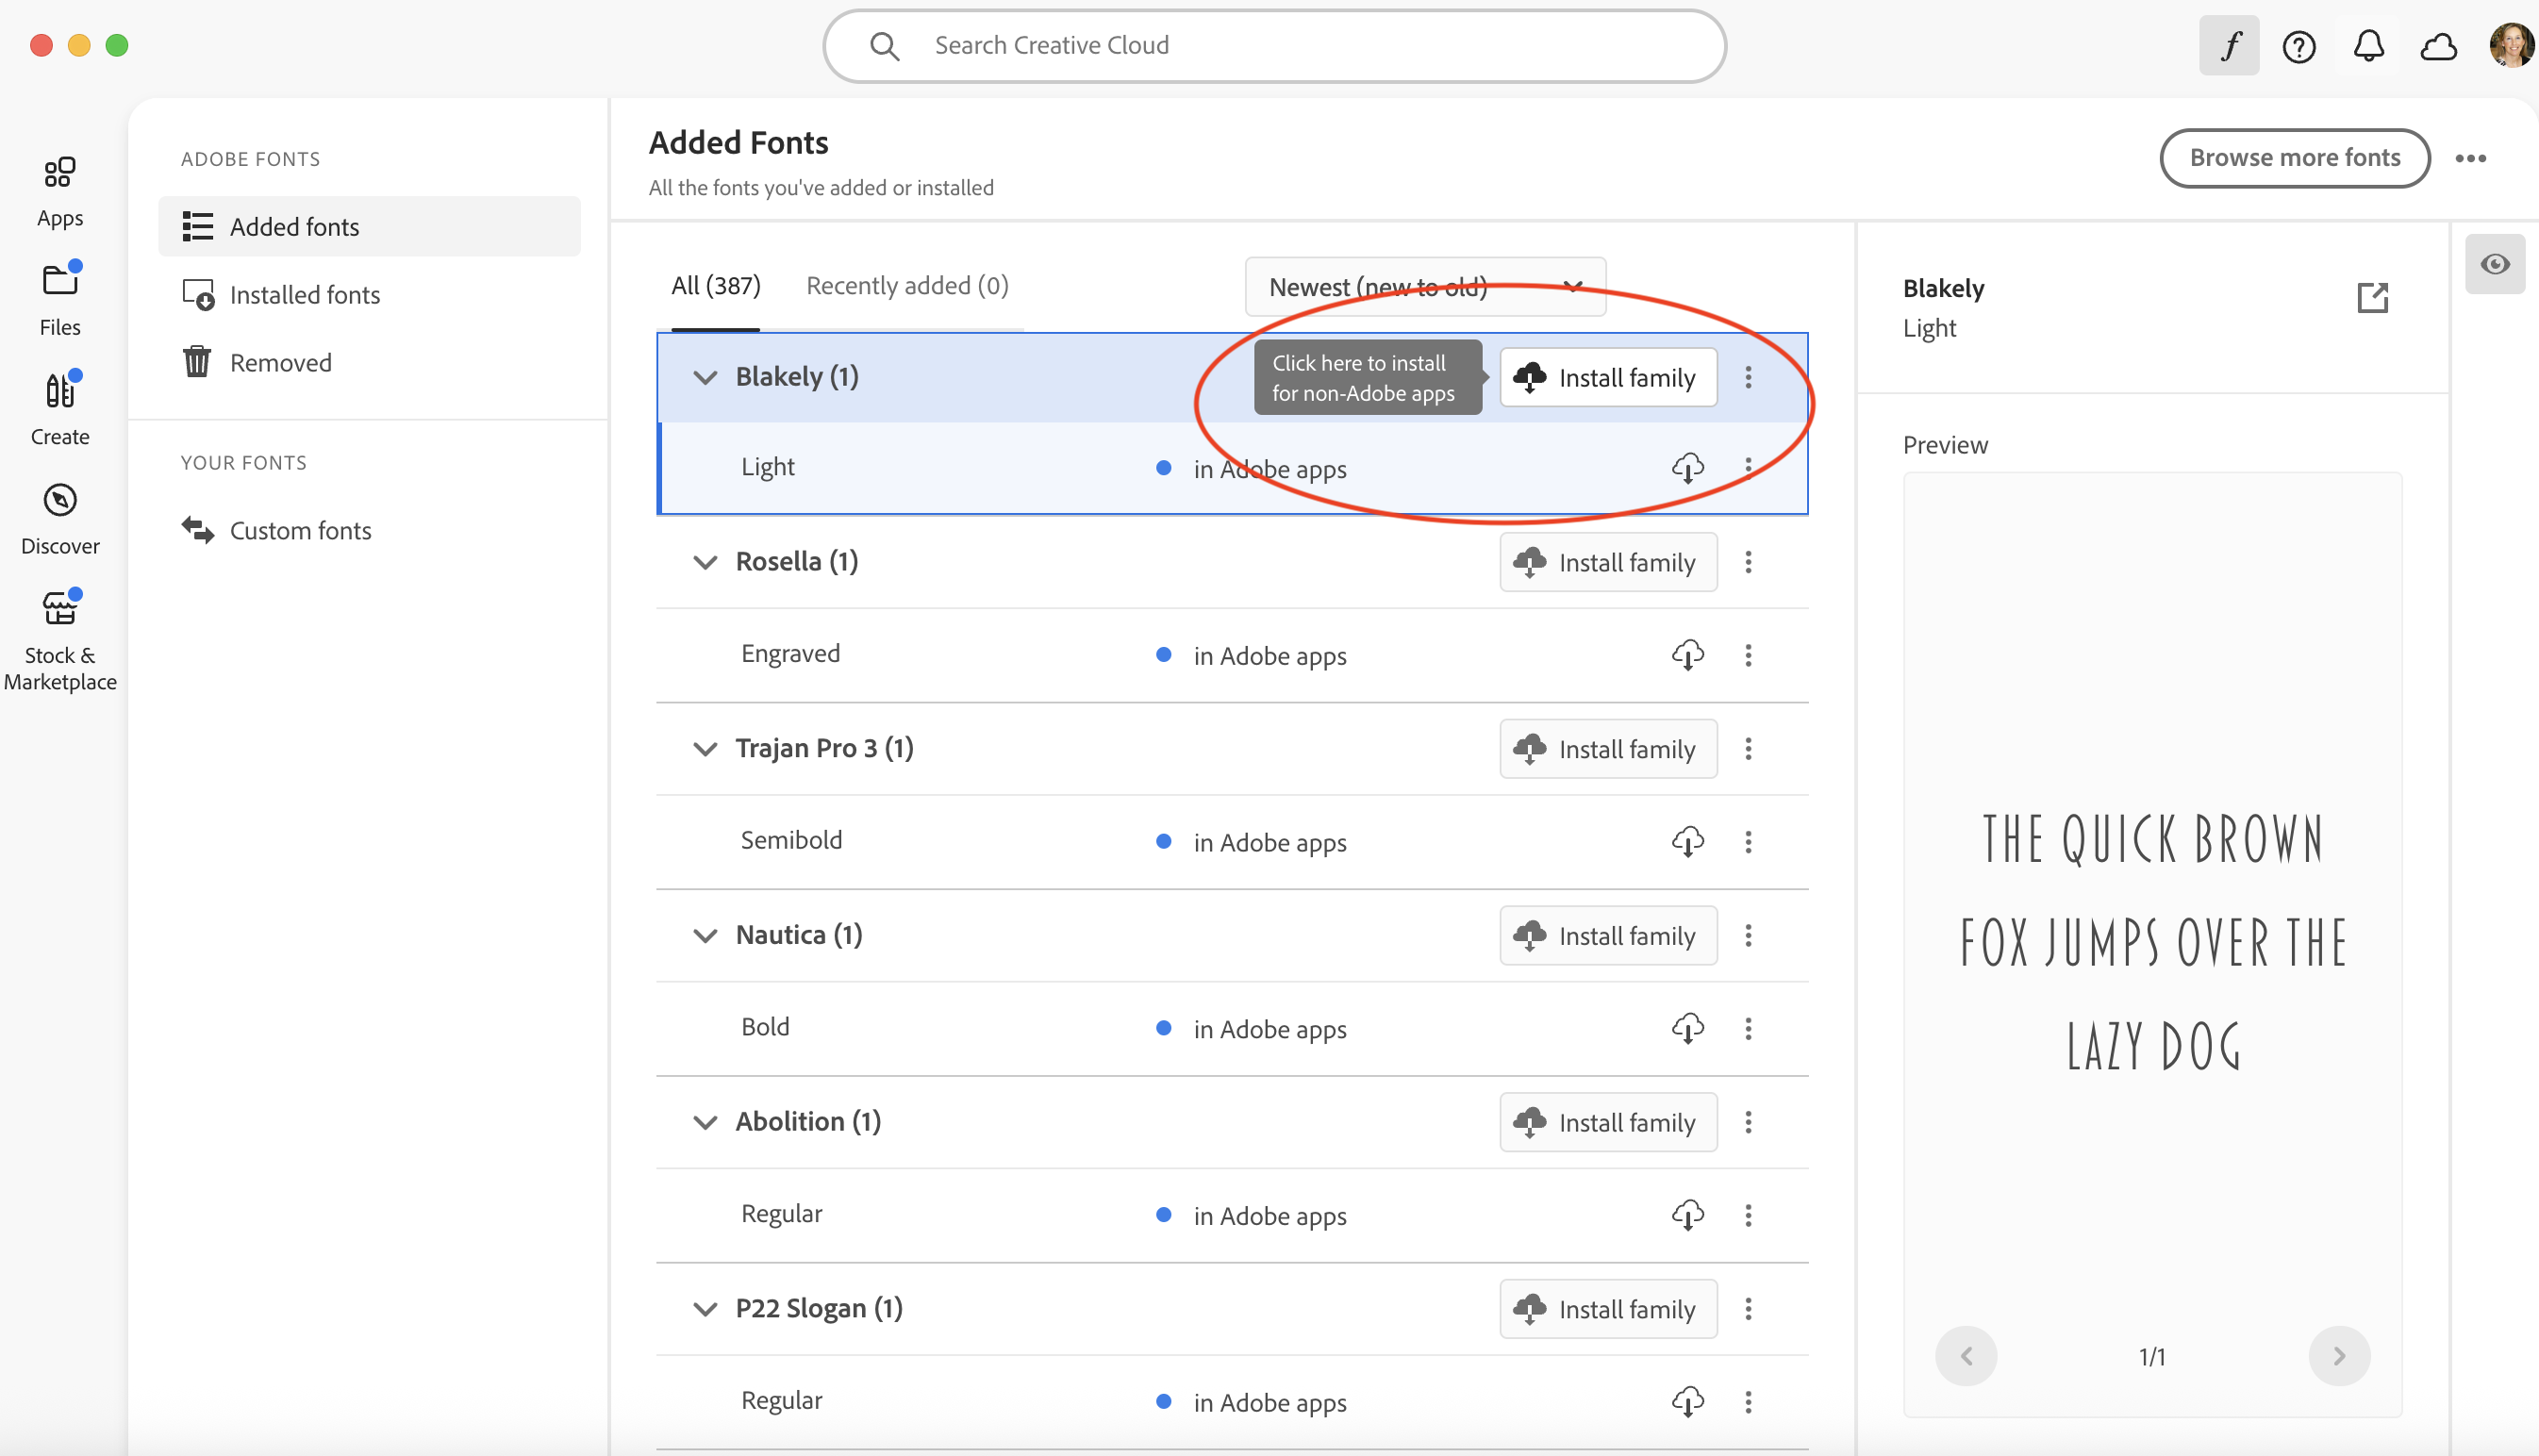The height and width of the screenshot is (1456, 2539).
Task: Click the fonts 'f' icon in top bar
Action: pos(2229,46)
